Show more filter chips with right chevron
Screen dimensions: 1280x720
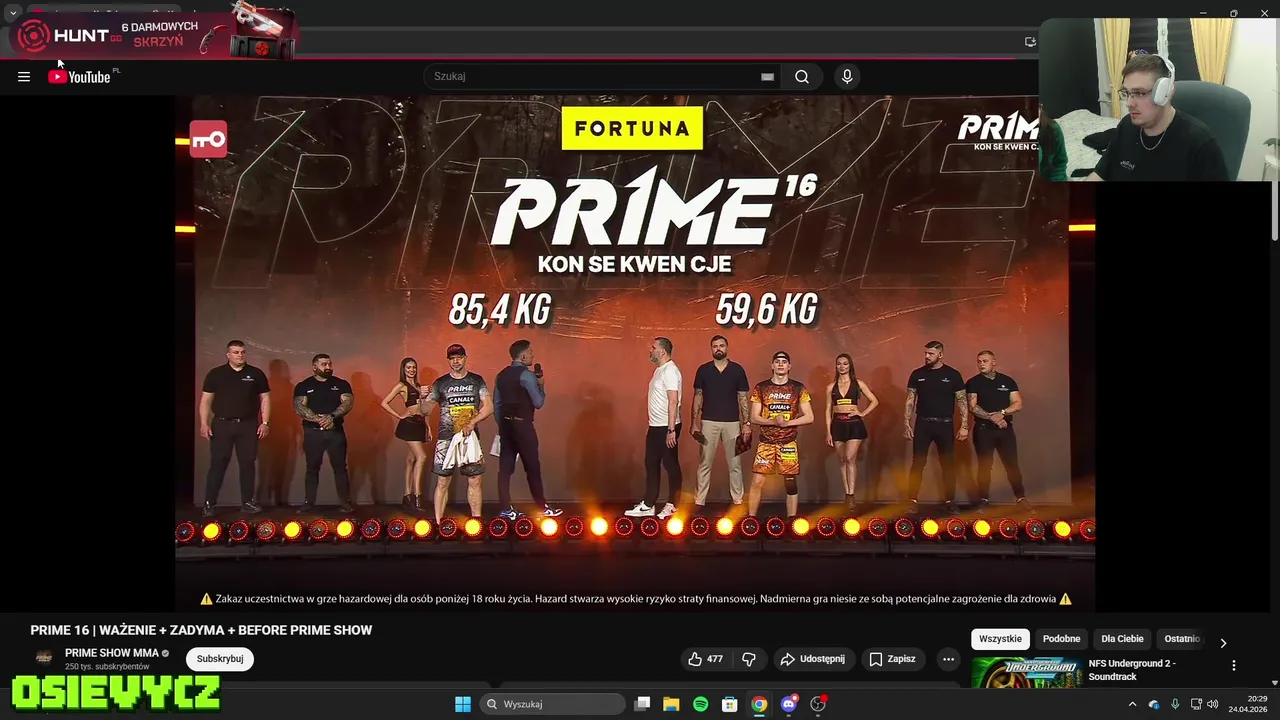[1223, 642]
